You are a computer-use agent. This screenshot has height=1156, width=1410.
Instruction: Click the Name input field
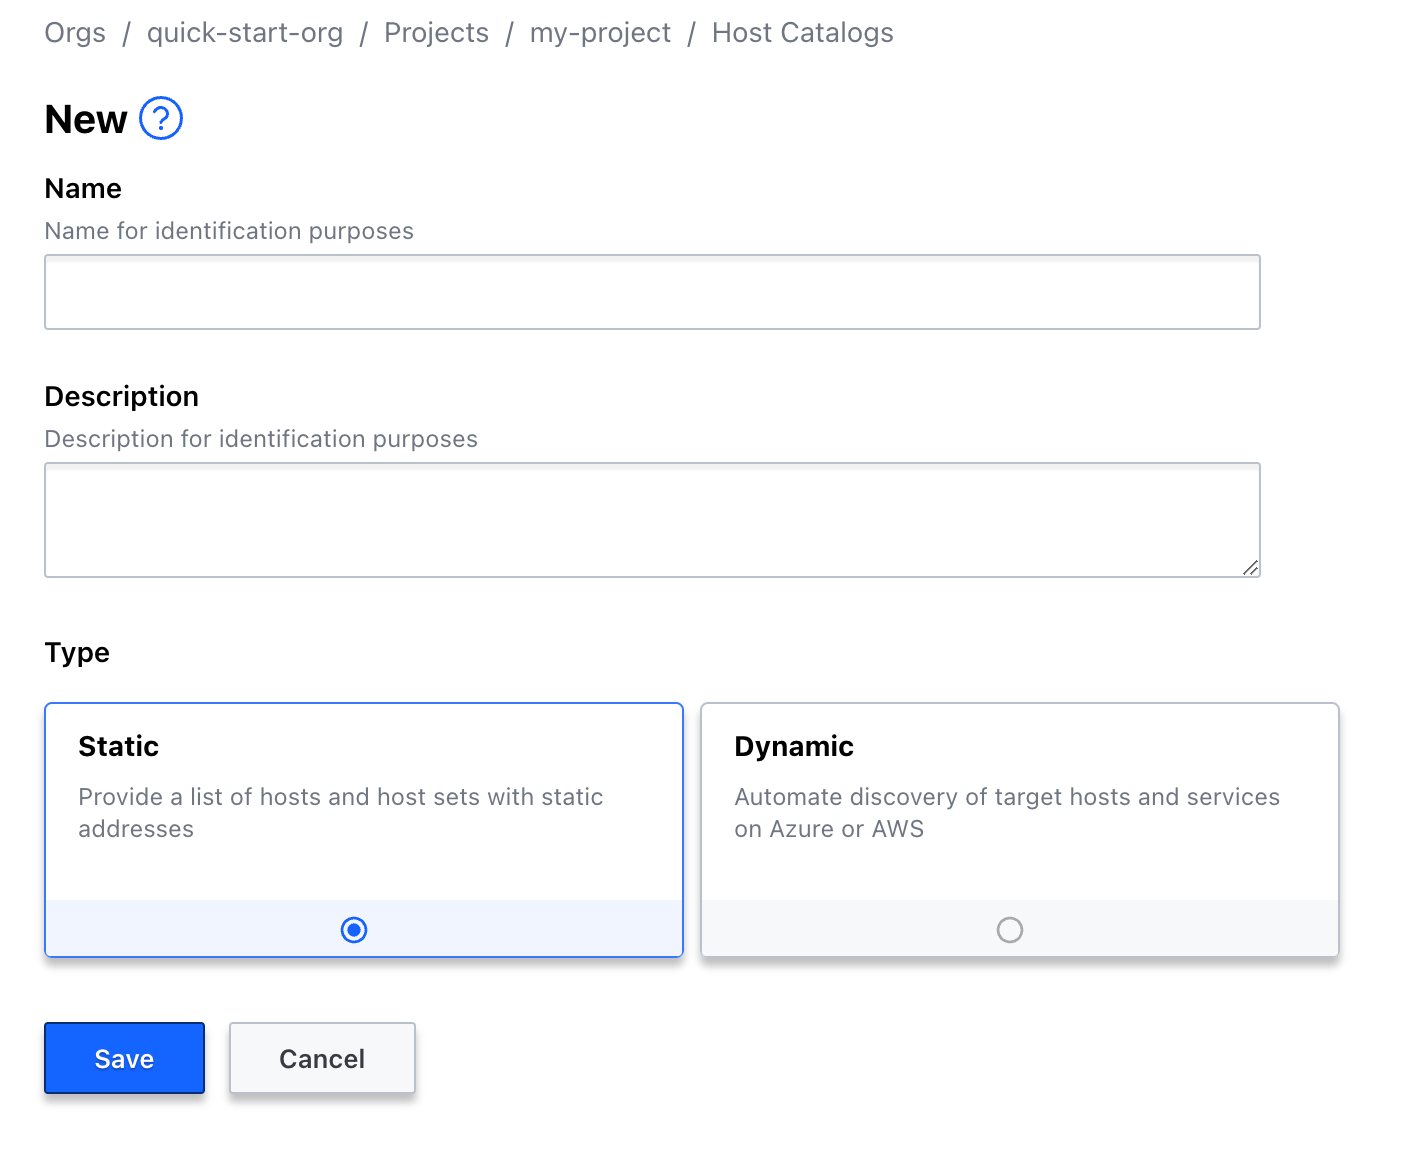[651, 291]
